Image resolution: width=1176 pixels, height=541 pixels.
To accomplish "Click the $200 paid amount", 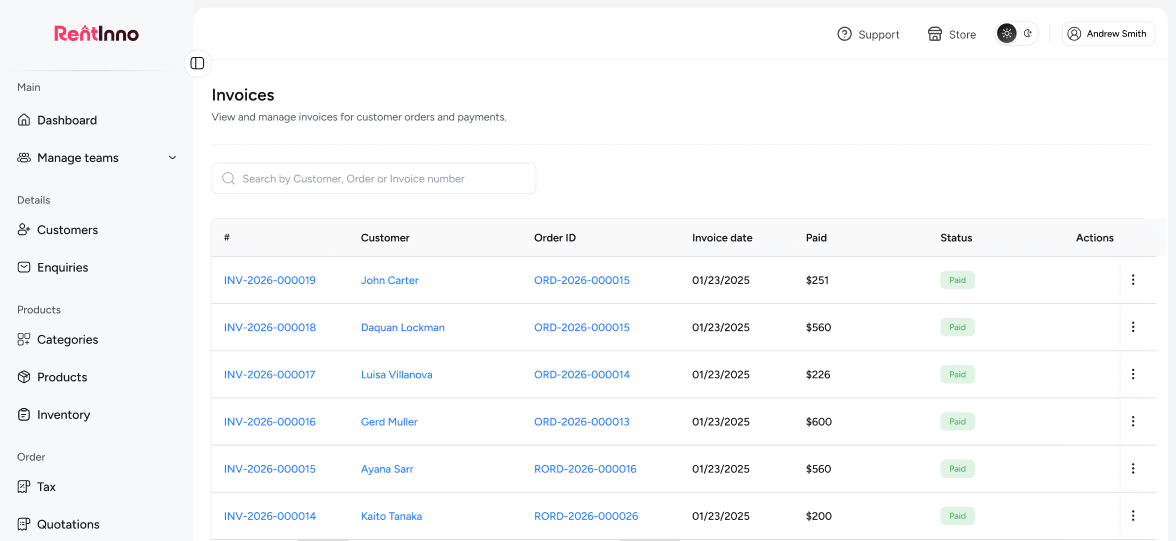I will point(819,516).
